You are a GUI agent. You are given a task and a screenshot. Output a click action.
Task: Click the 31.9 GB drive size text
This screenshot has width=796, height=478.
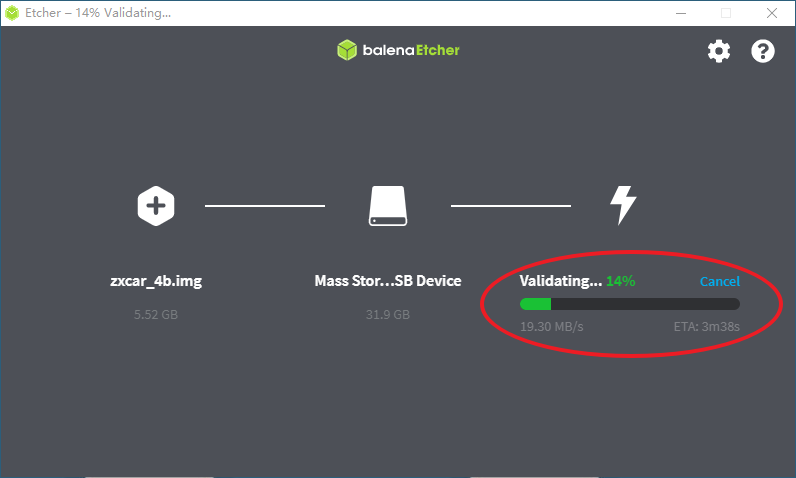tap(388, 315)
